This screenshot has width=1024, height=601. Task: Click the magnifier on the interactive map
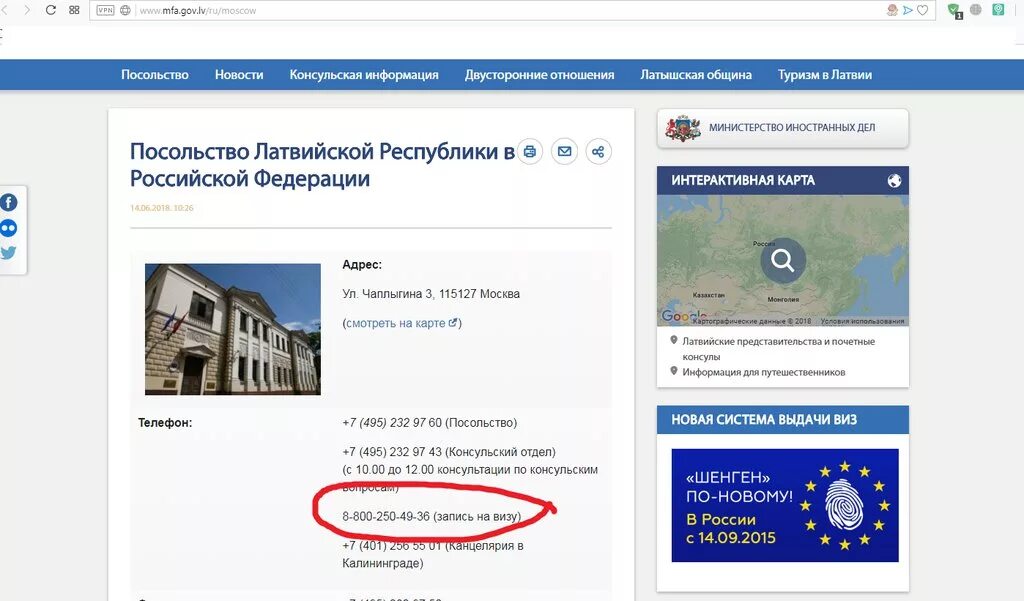click(x=783, y=261)
